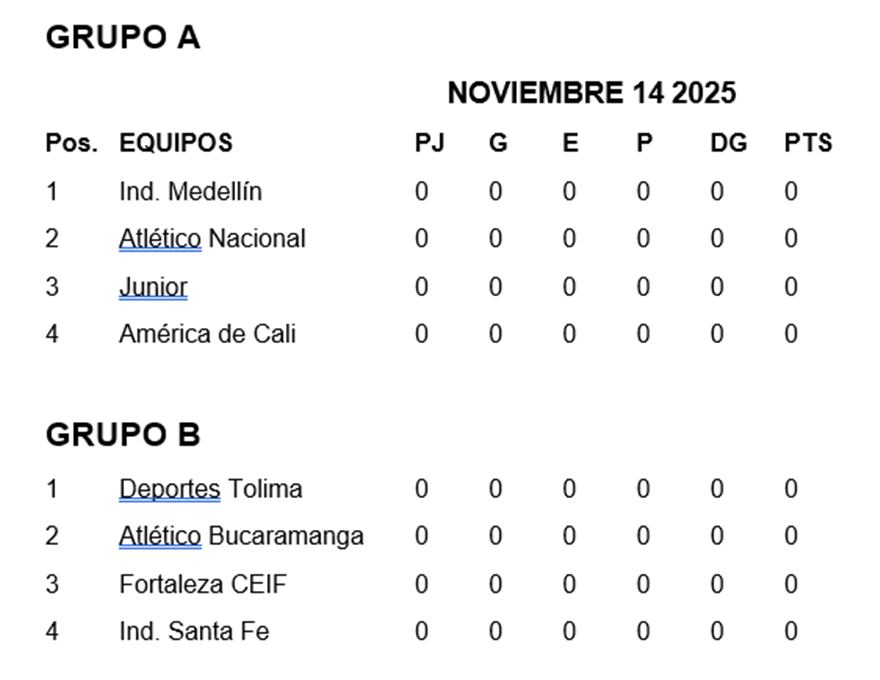Click the PJ value for Junior

421,287
